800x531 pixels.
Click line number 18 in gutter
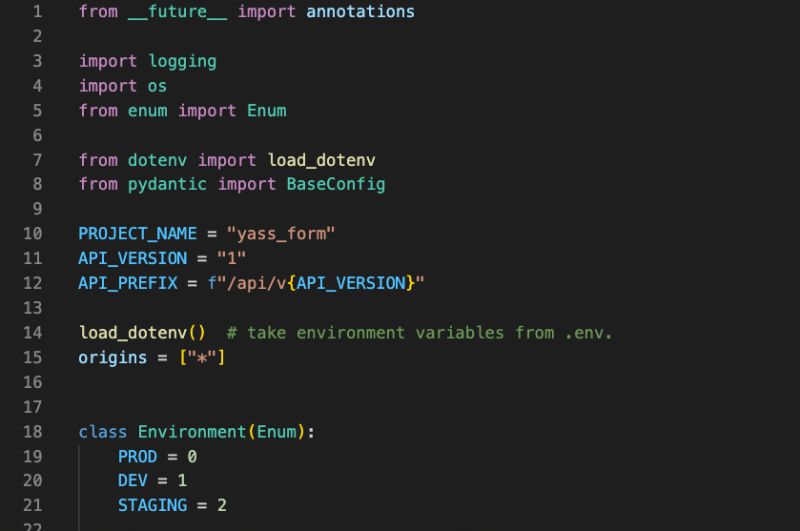point(33,432)
